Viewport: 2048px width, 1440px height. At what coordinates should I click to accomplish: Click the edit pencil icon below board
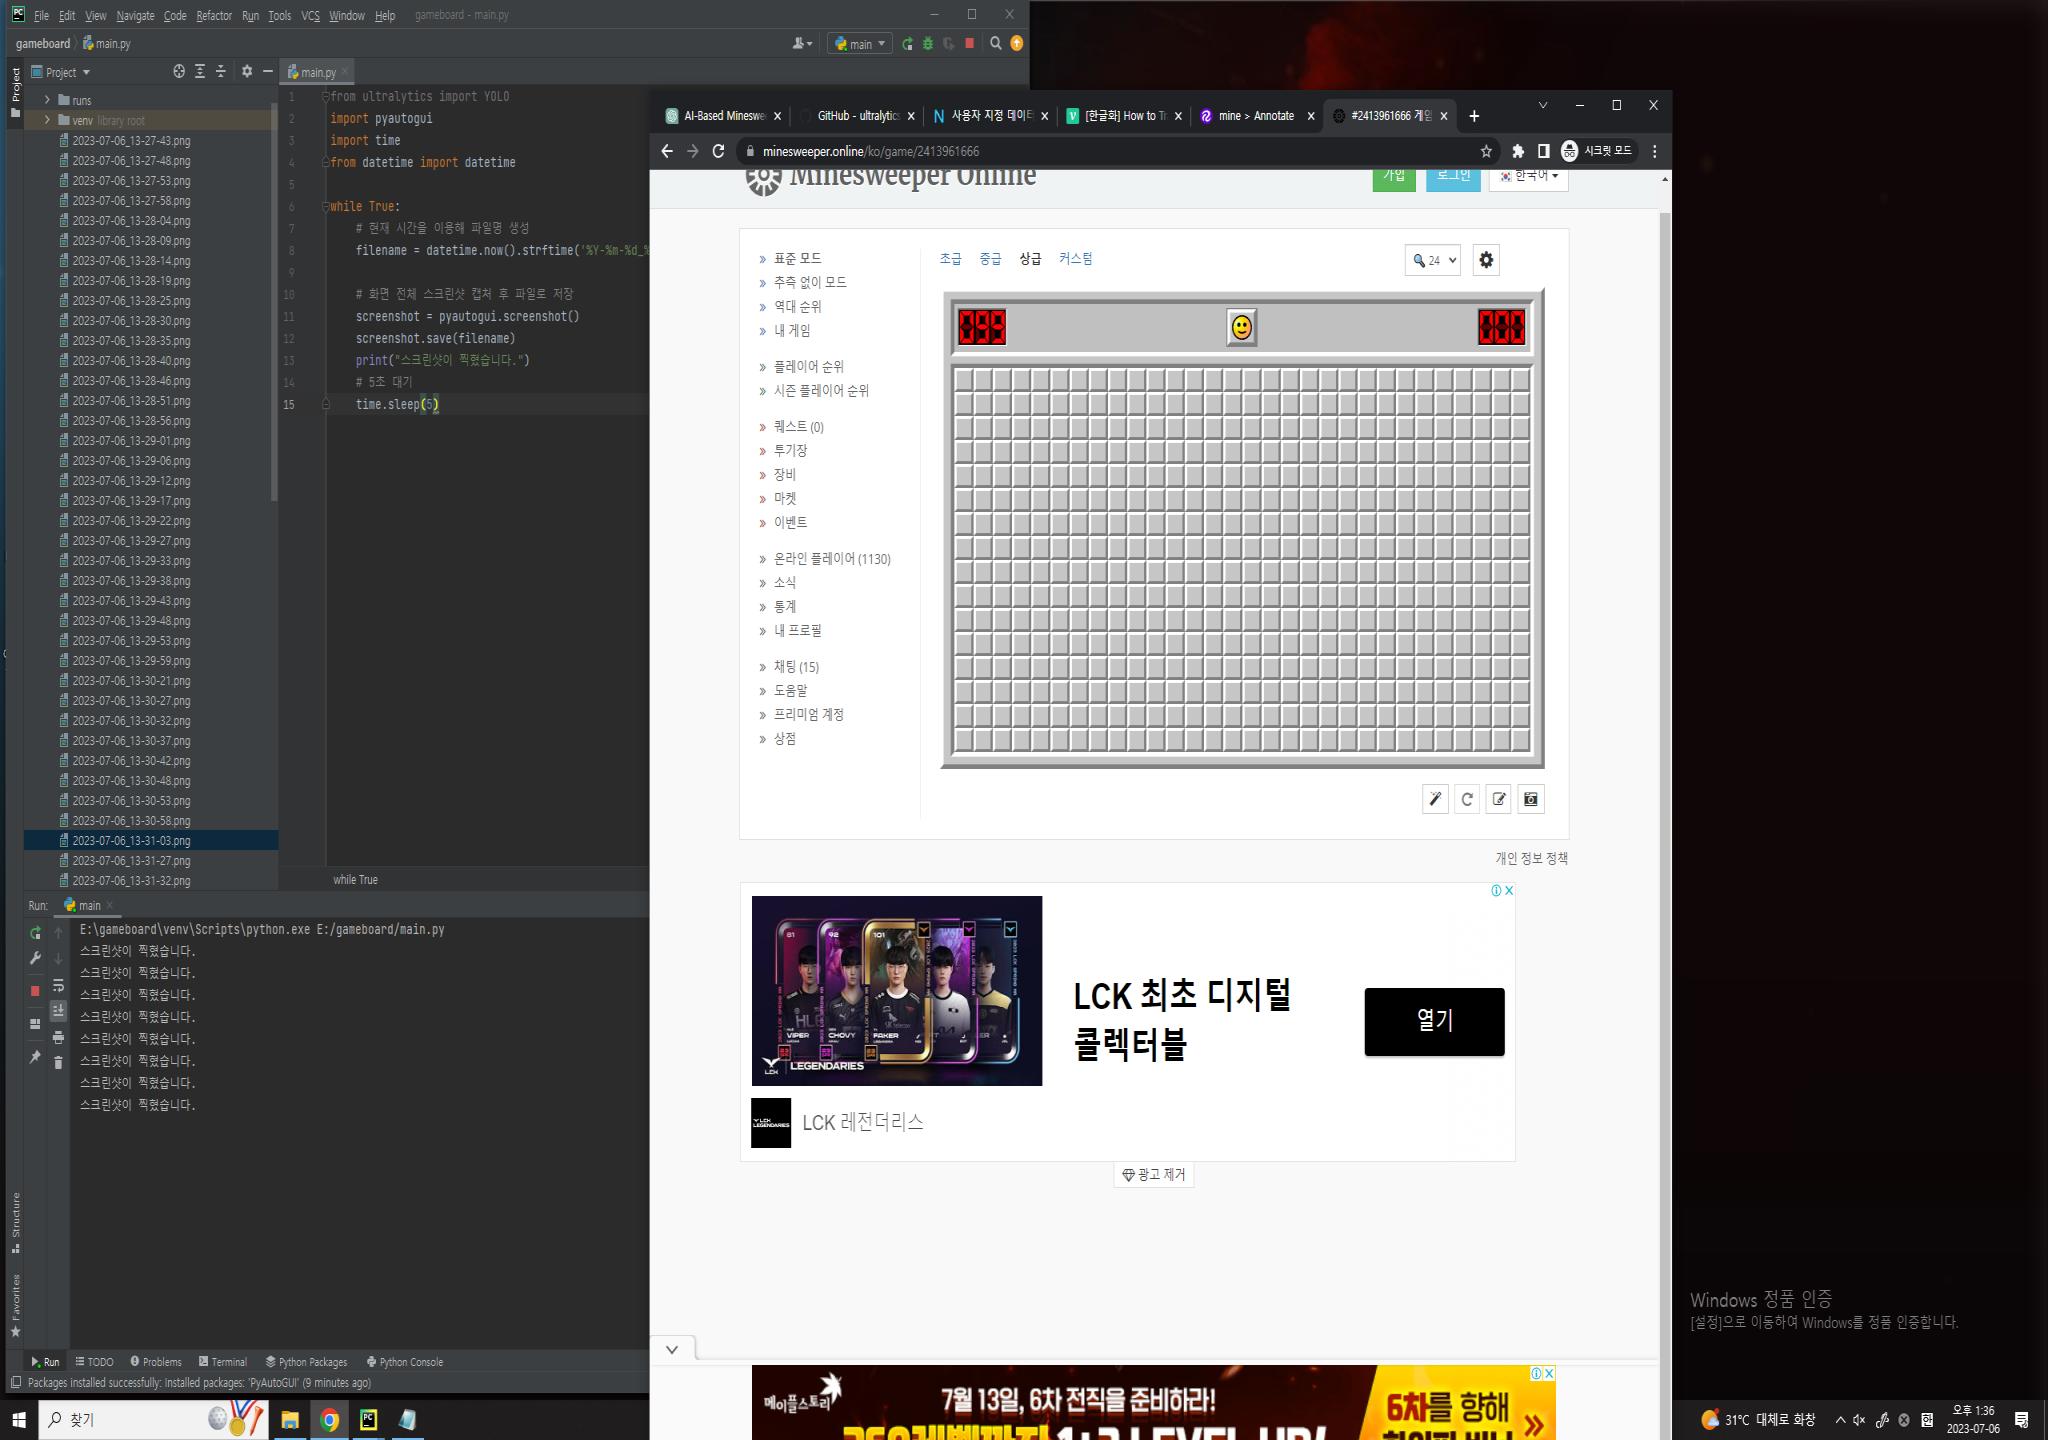(1499, 799)
